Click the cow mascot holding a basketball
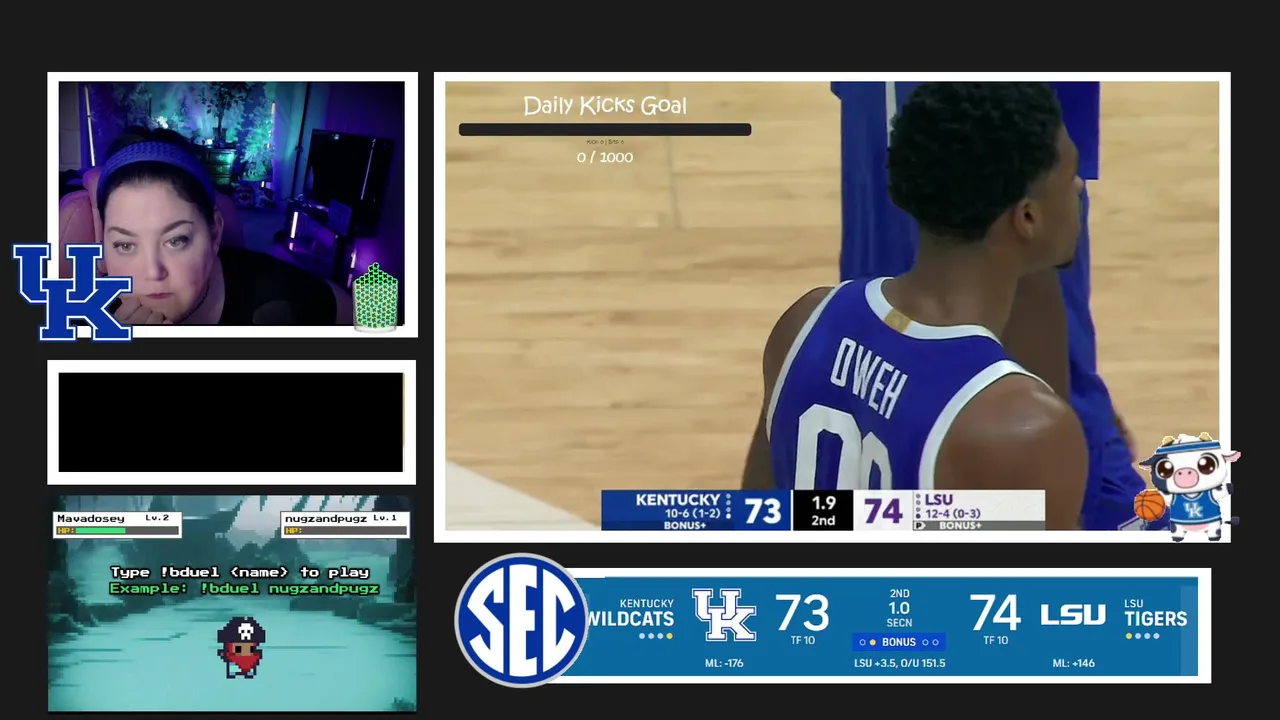 [x=1187, y=486]
